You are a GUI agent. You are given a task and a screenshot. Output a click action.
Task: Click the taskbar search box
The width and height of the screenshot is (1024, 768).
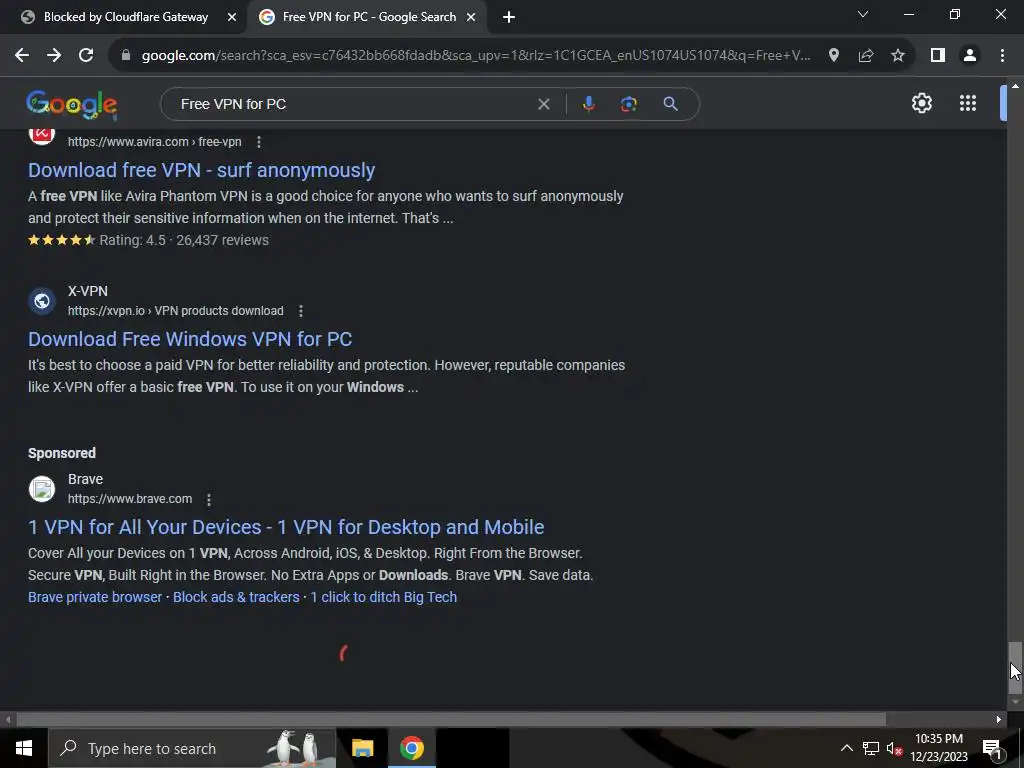tap(192, 748)
